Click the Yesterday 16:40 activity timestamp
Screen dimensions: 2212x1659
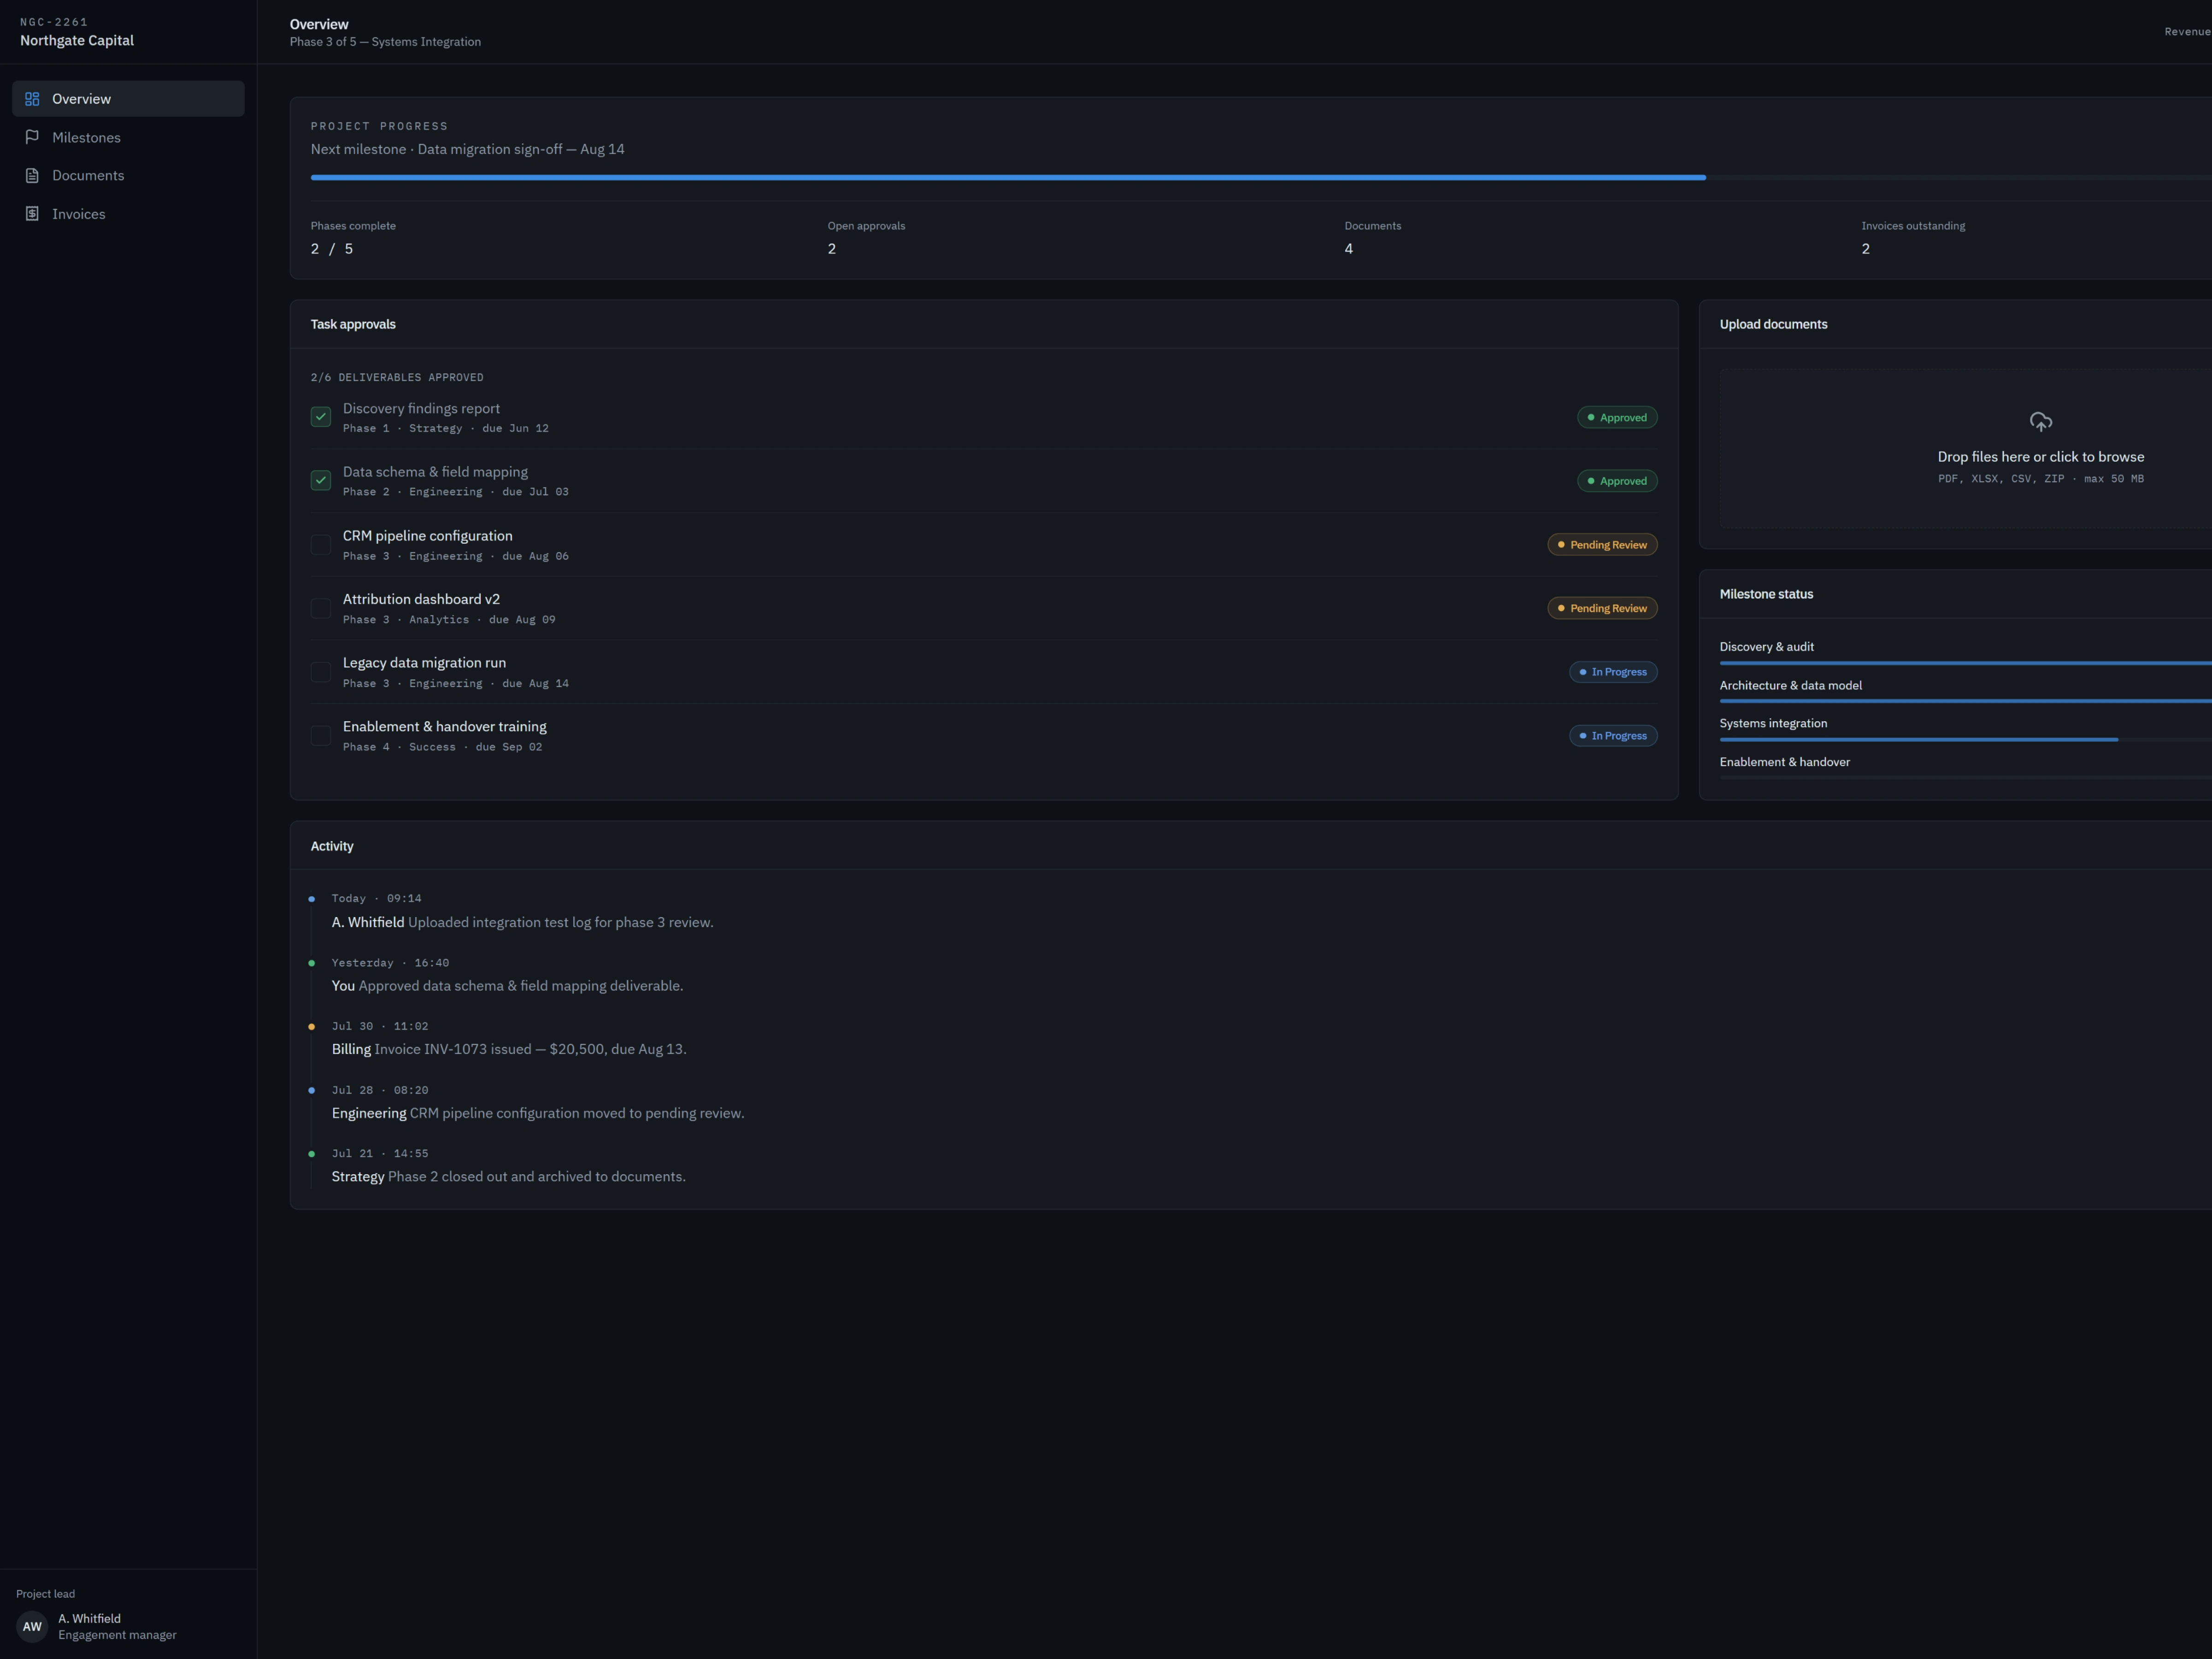(x=390, y=963)
